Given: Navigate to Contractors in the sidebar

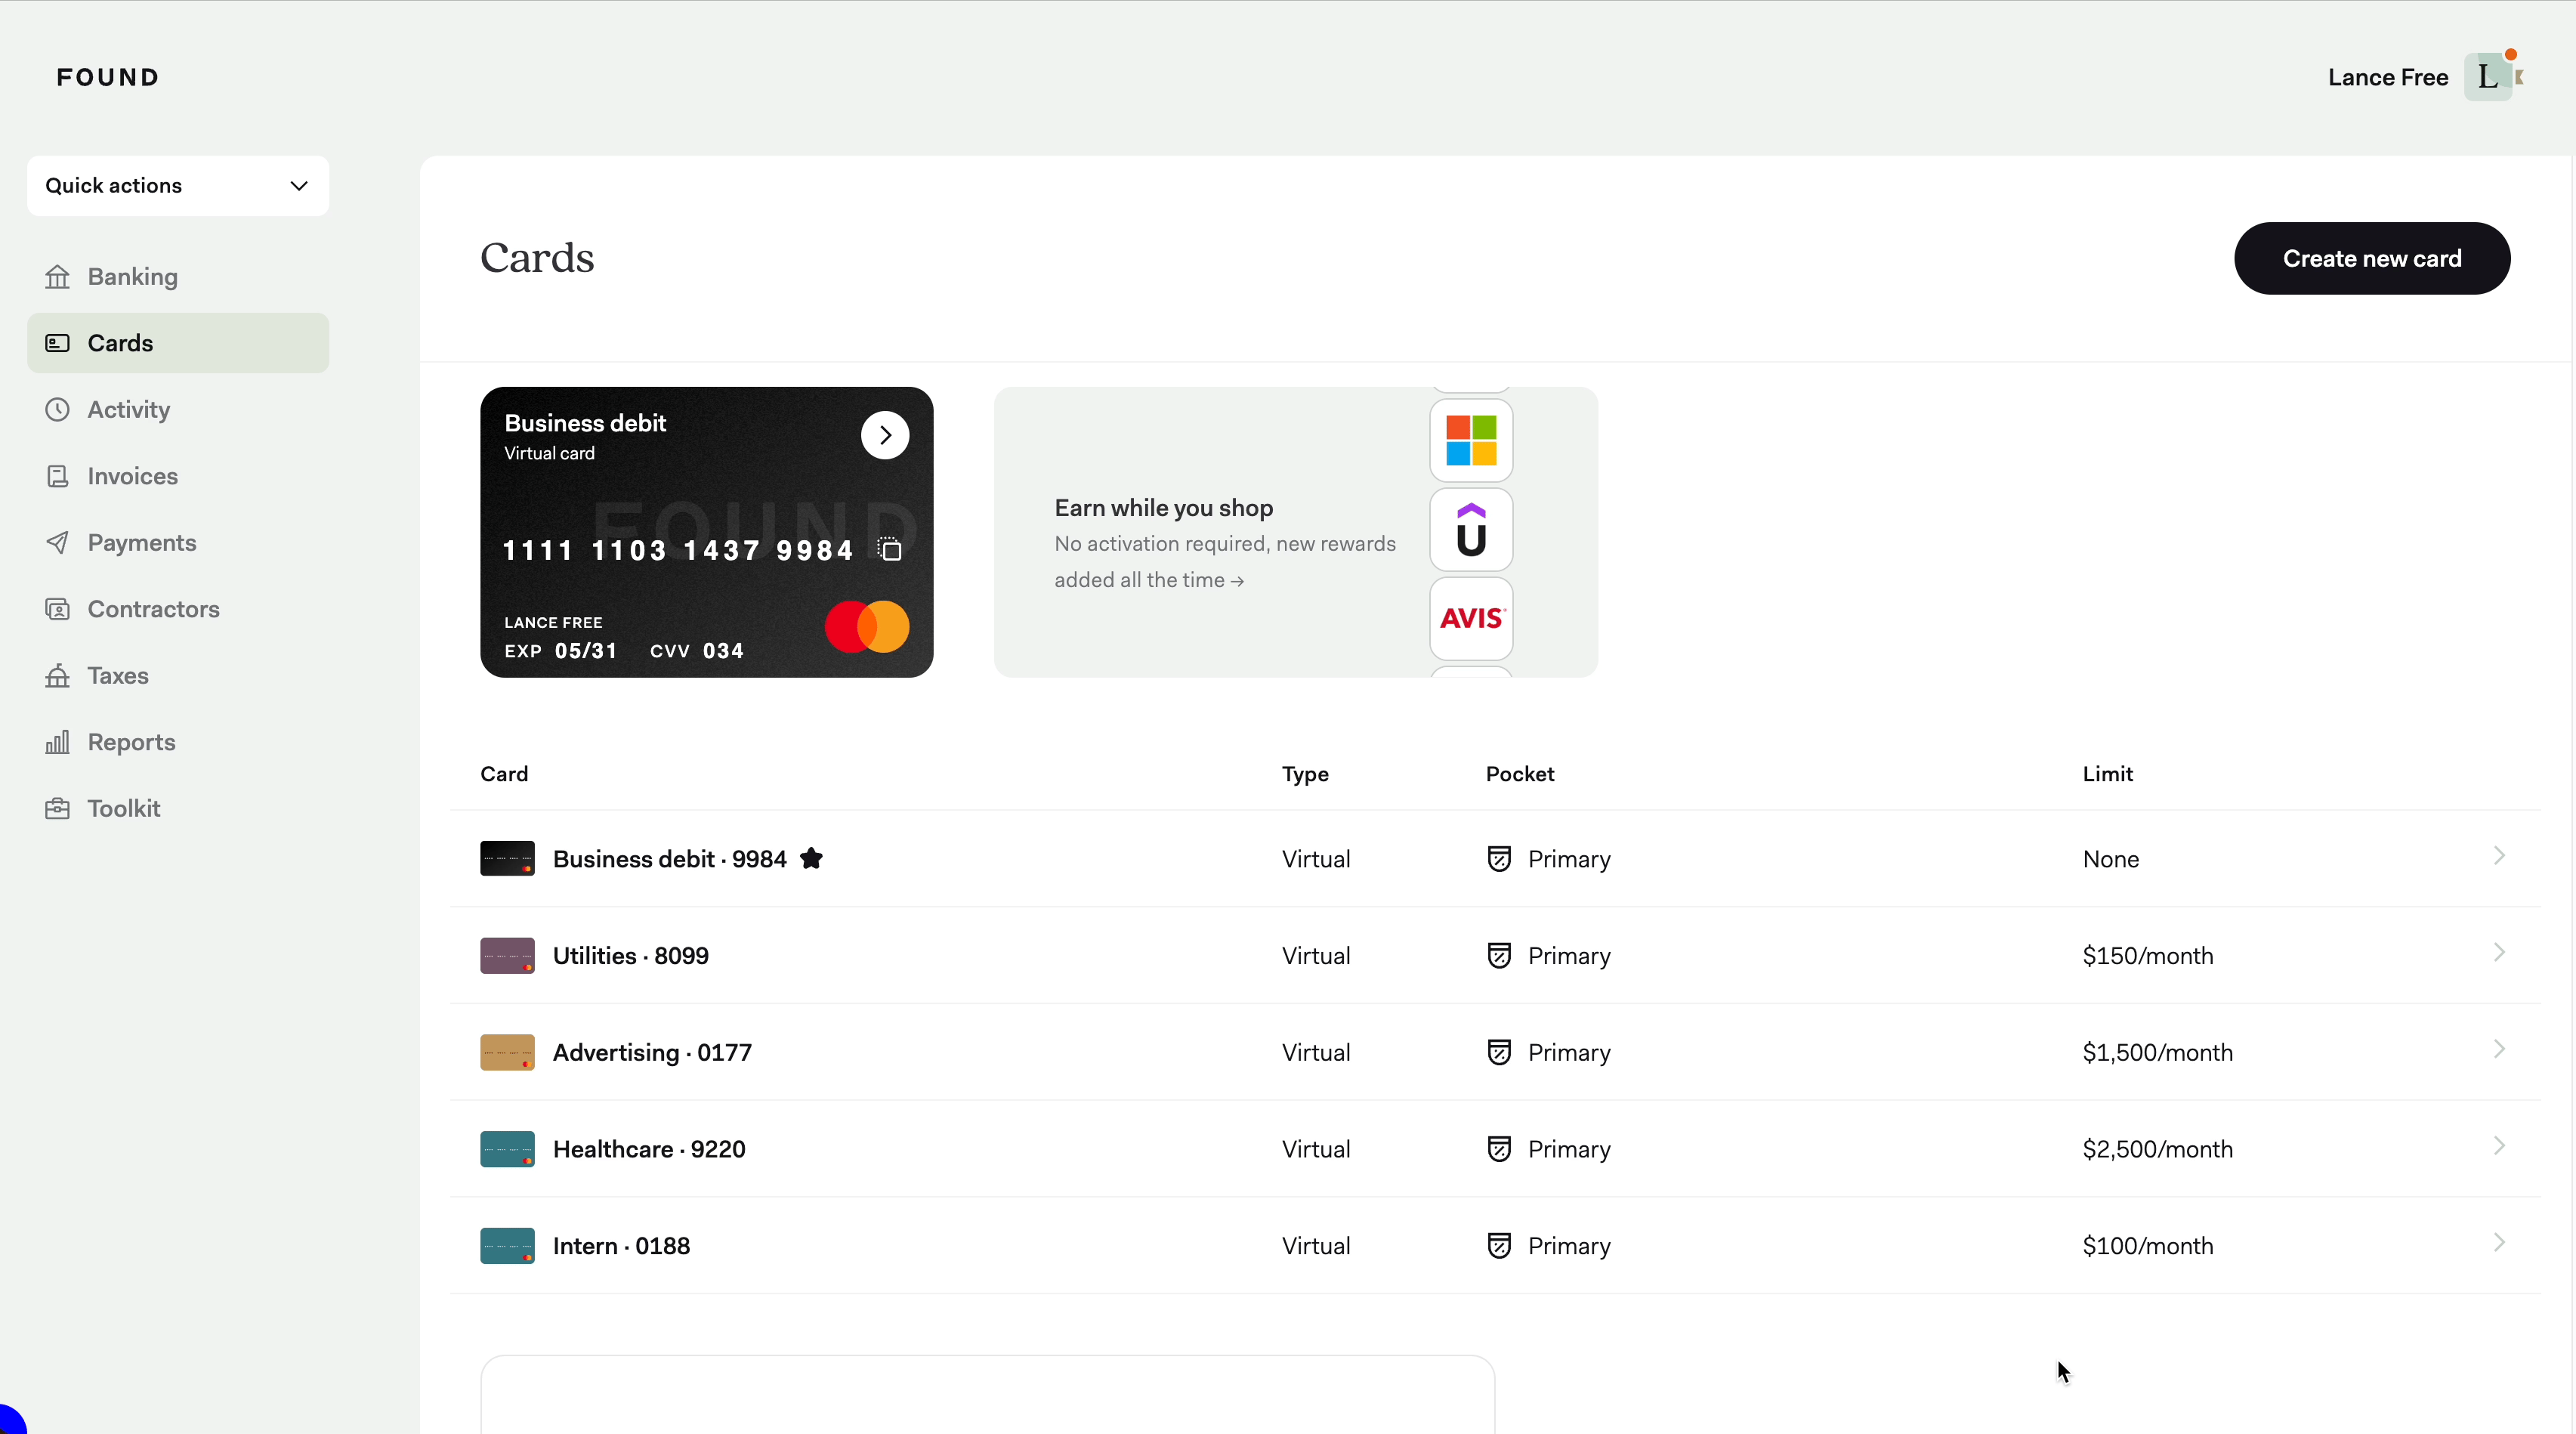Looking at the screenshot, I should coord(153,609).
